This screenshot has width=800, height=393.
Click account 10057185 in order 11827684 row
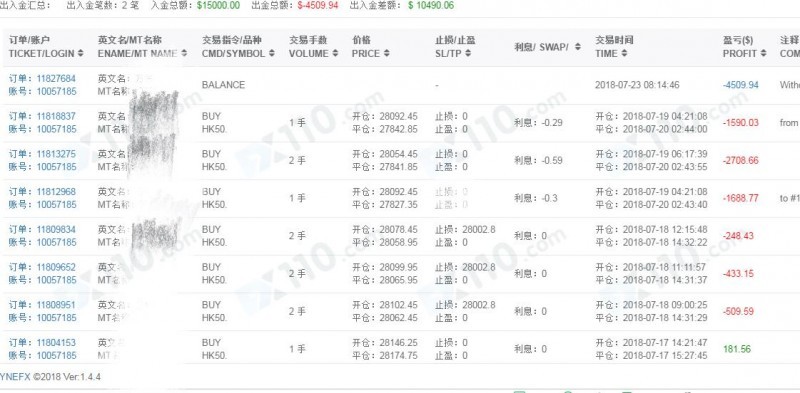pos(56,91)
